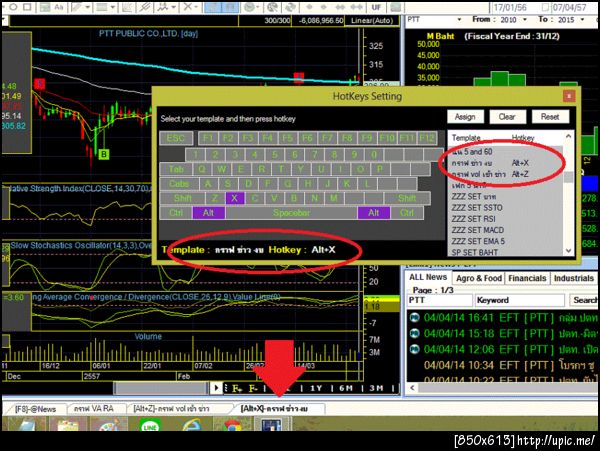
Task: Select the 'ZZZ SET EMA 5' template row
Action: point(505,241)
